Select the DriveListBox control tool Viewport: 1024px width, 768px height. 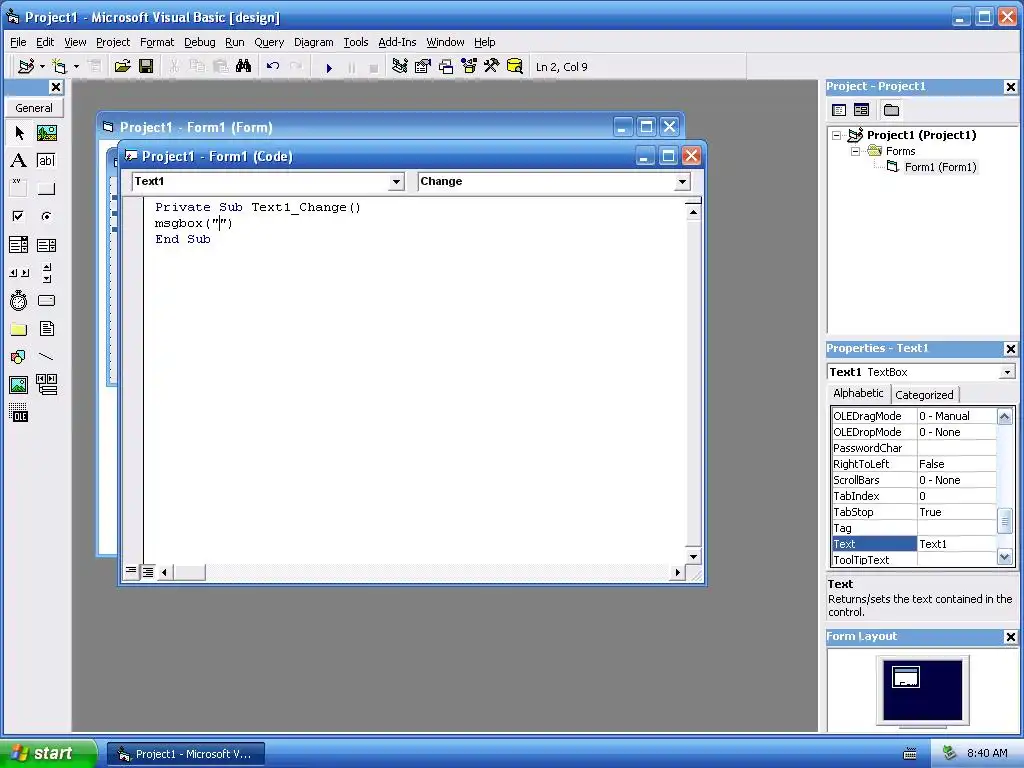[46, 300]
